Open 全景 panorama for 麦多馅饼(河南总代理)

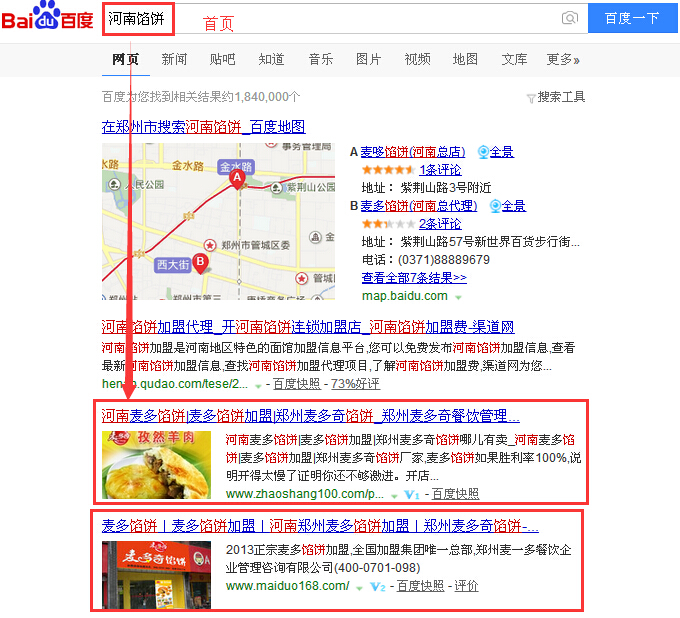click(x=508, y=206)
